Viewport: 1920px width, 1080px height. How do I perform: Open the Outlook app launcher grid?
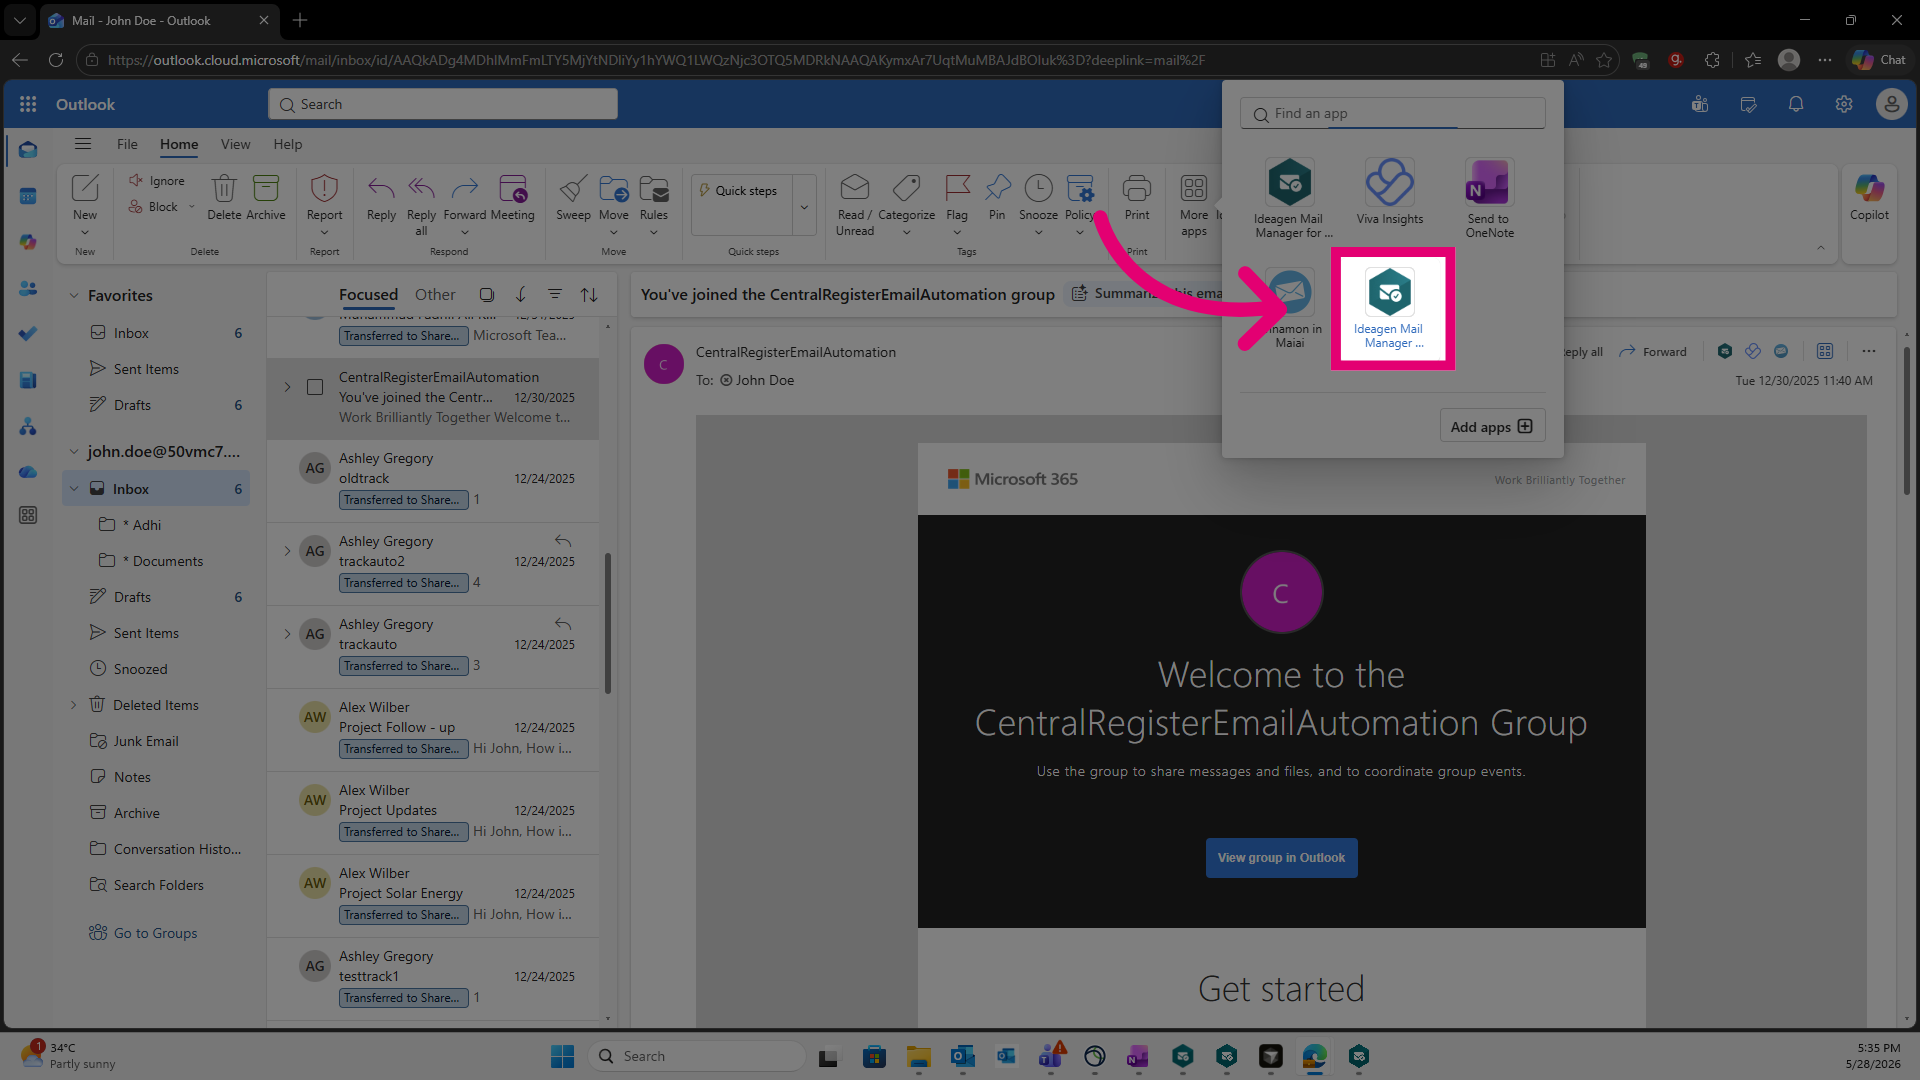click(x=28, y=104)
